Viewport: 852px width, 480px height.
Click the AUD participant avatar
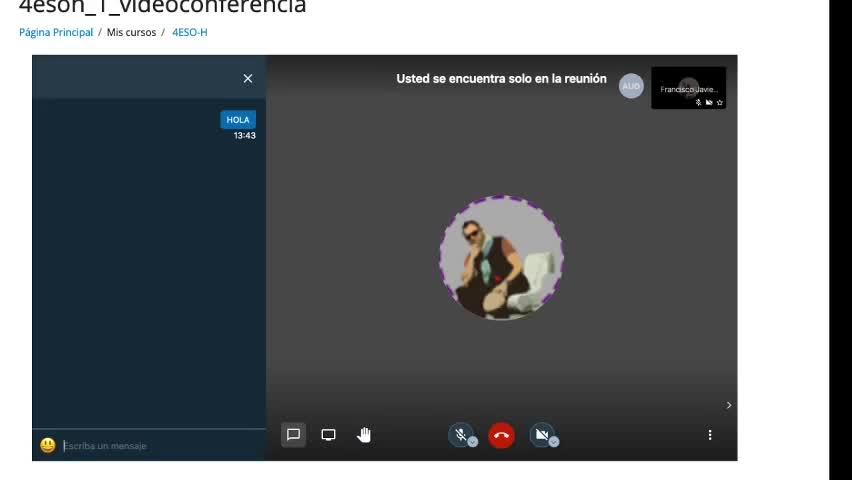tap(631, 86)
